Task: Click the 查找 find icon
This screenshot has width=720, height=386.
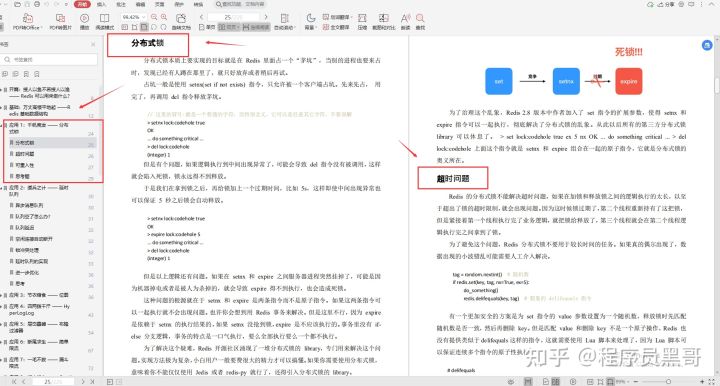Action: (x=420, y=18)
